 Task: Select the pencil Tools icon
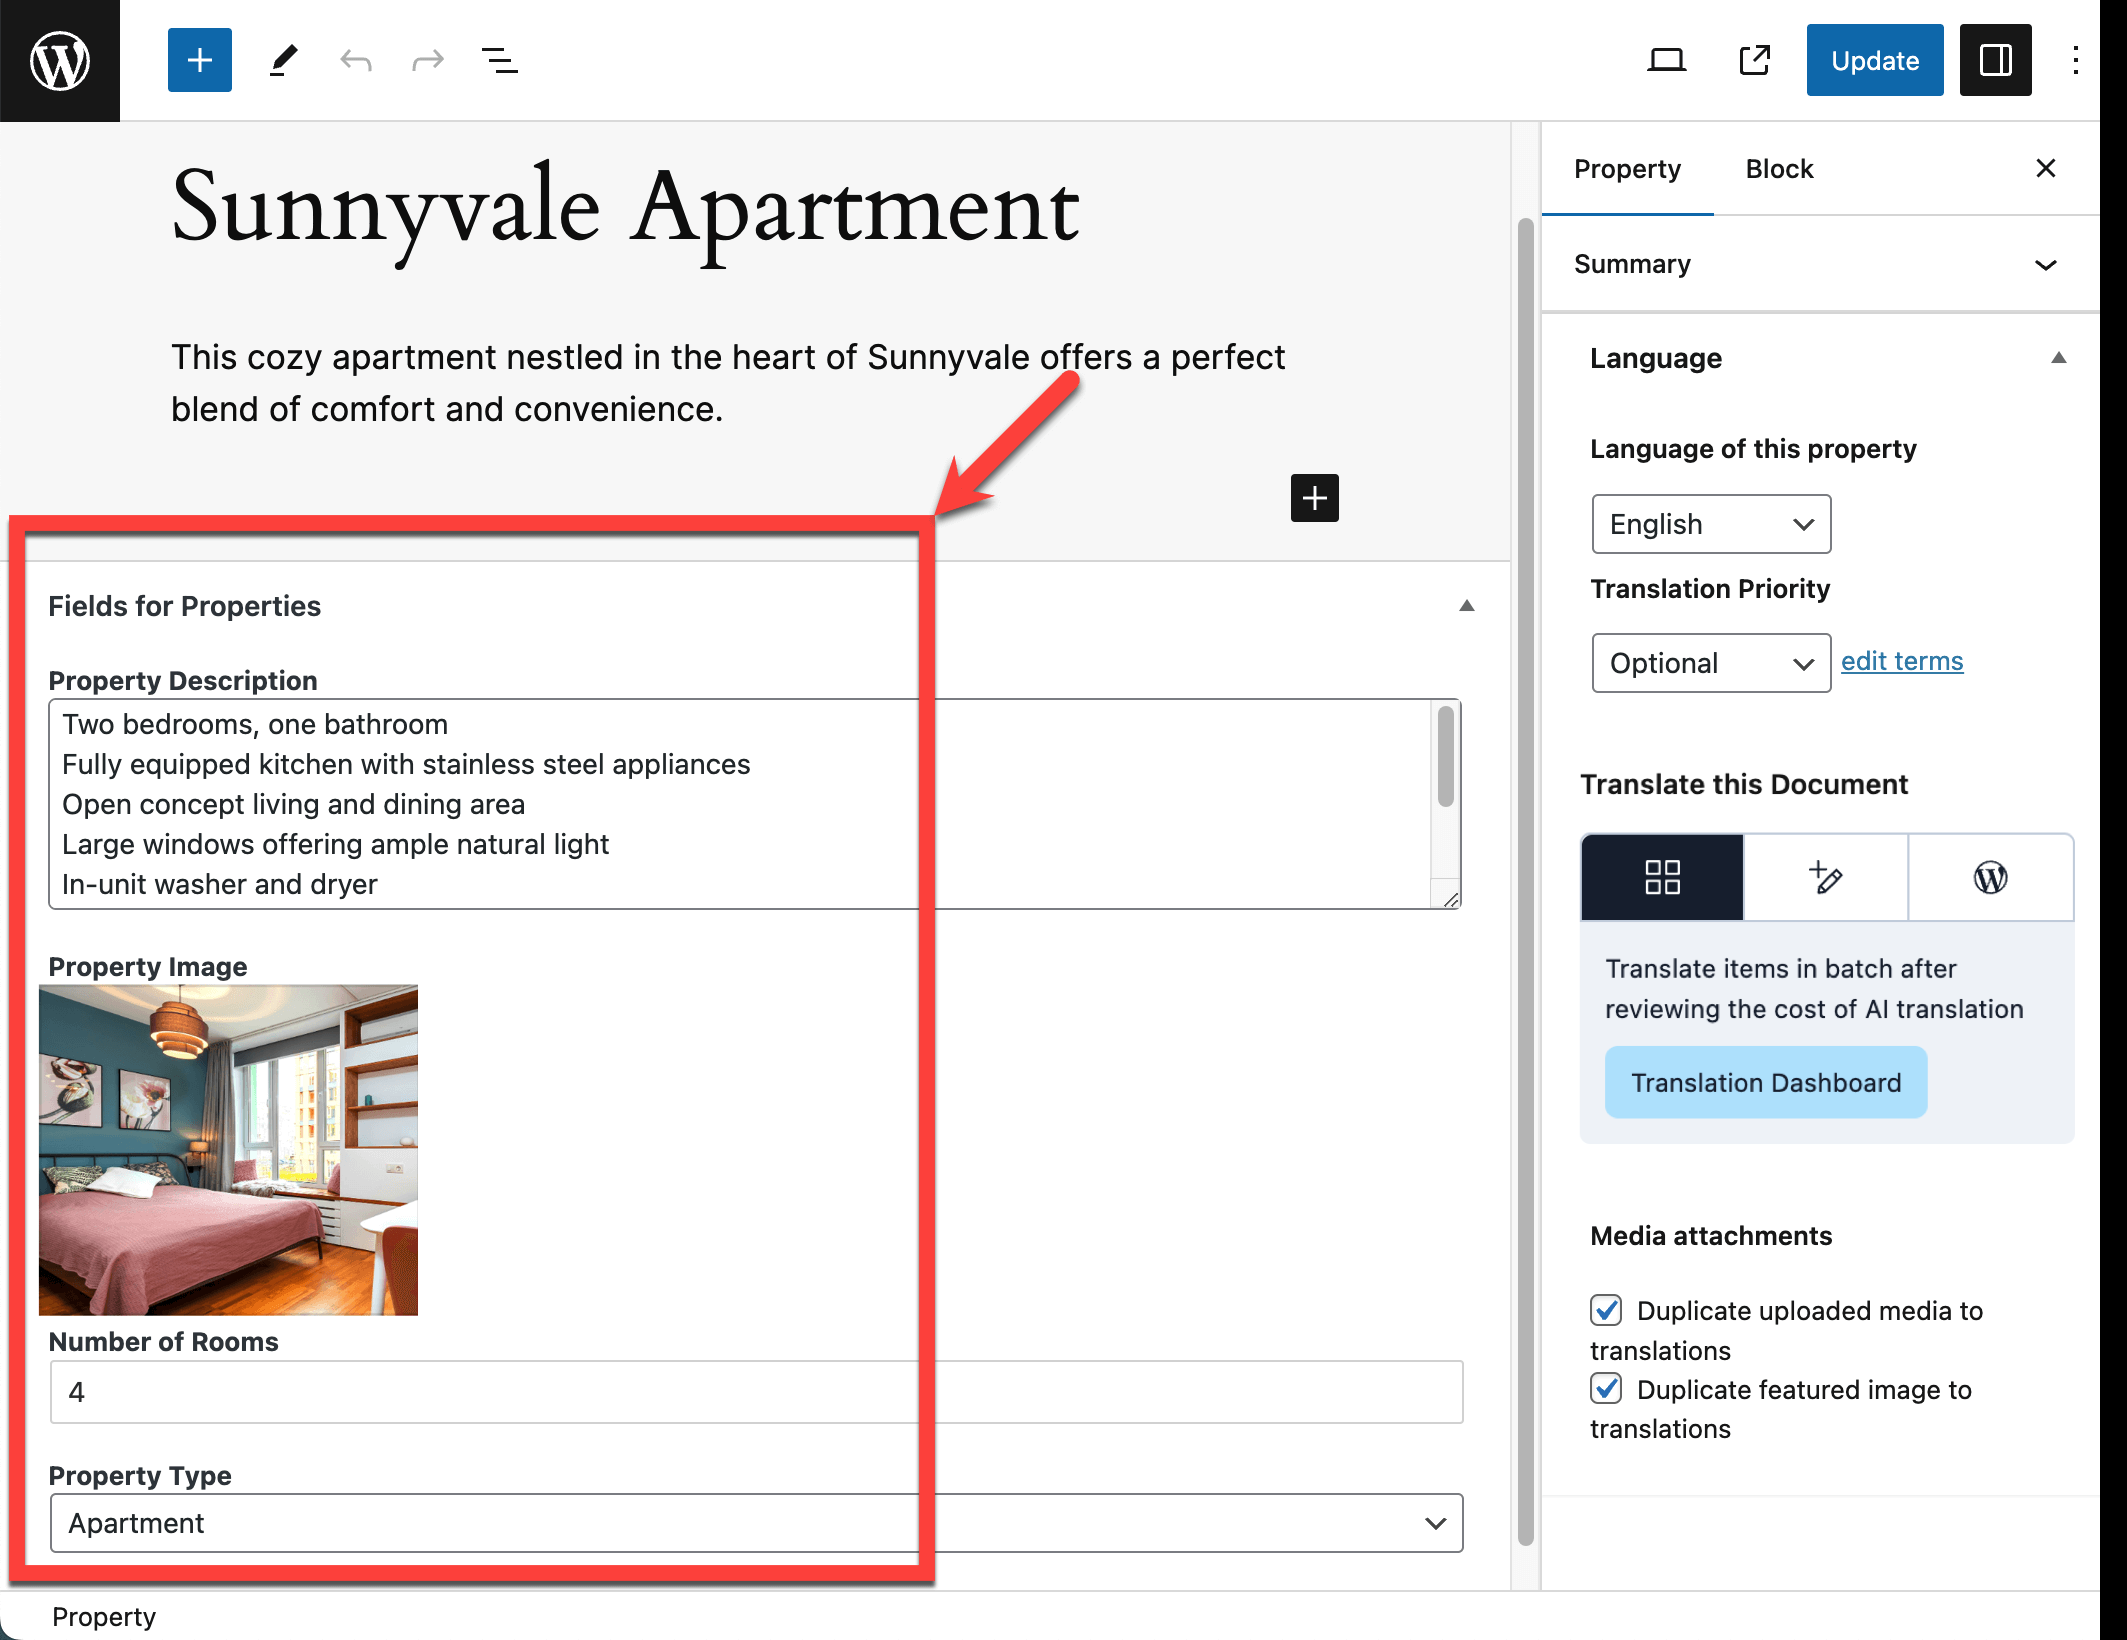284,60
